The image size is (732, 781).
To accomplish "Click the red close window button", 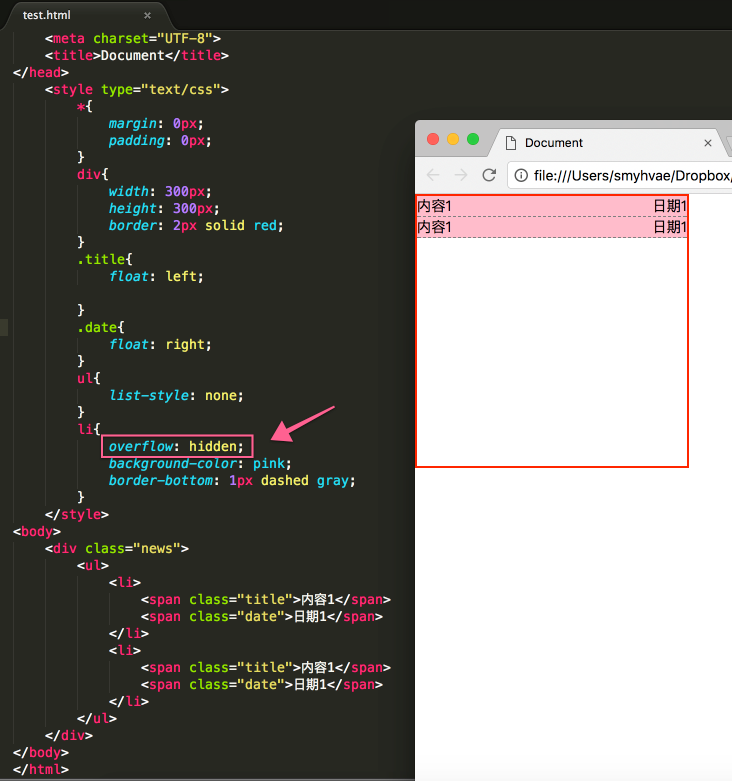I will pyautogui.click(x=433, y=139).
